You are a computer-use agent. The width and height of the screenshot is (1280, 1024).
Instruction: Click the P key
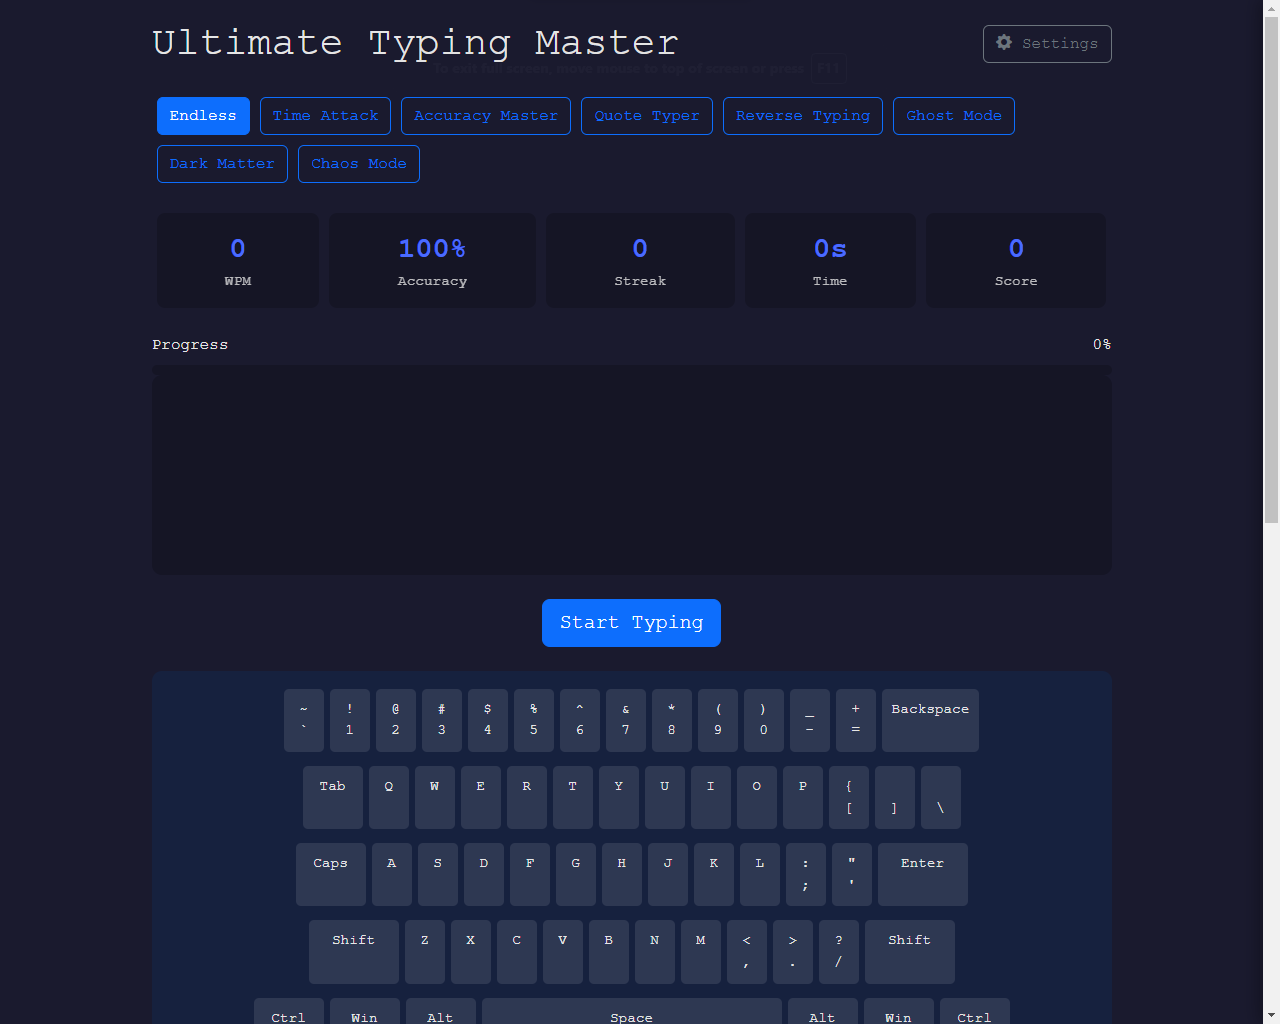click(x=803, y=797)
